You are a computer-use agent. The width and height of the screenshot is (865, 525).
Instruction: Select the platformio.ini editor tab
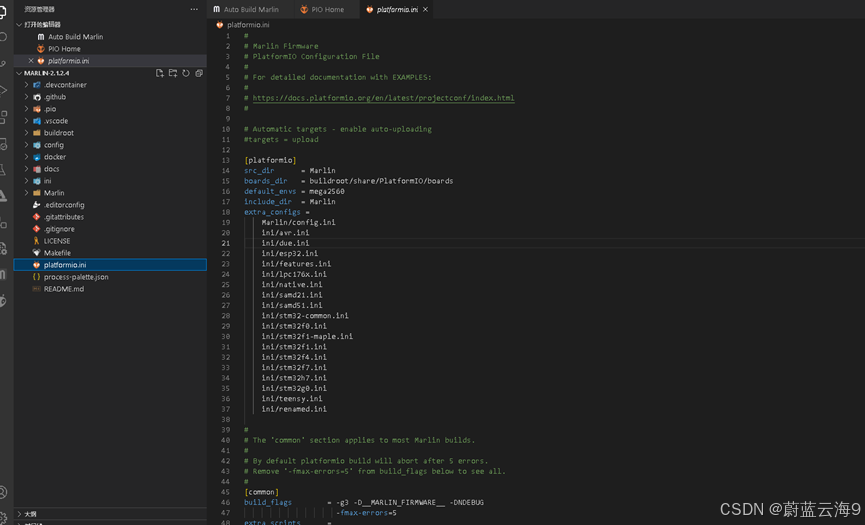pyautogui.click(x=397, y=9)
